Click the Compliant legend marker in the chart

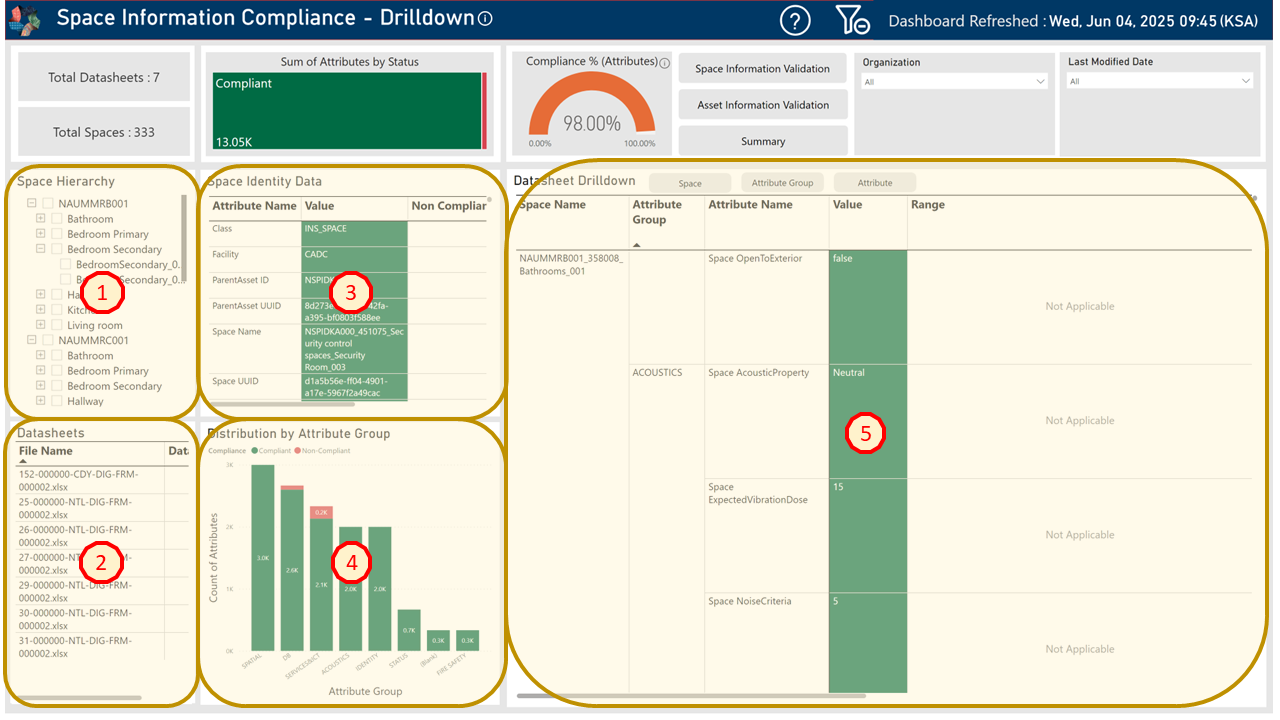255,451
